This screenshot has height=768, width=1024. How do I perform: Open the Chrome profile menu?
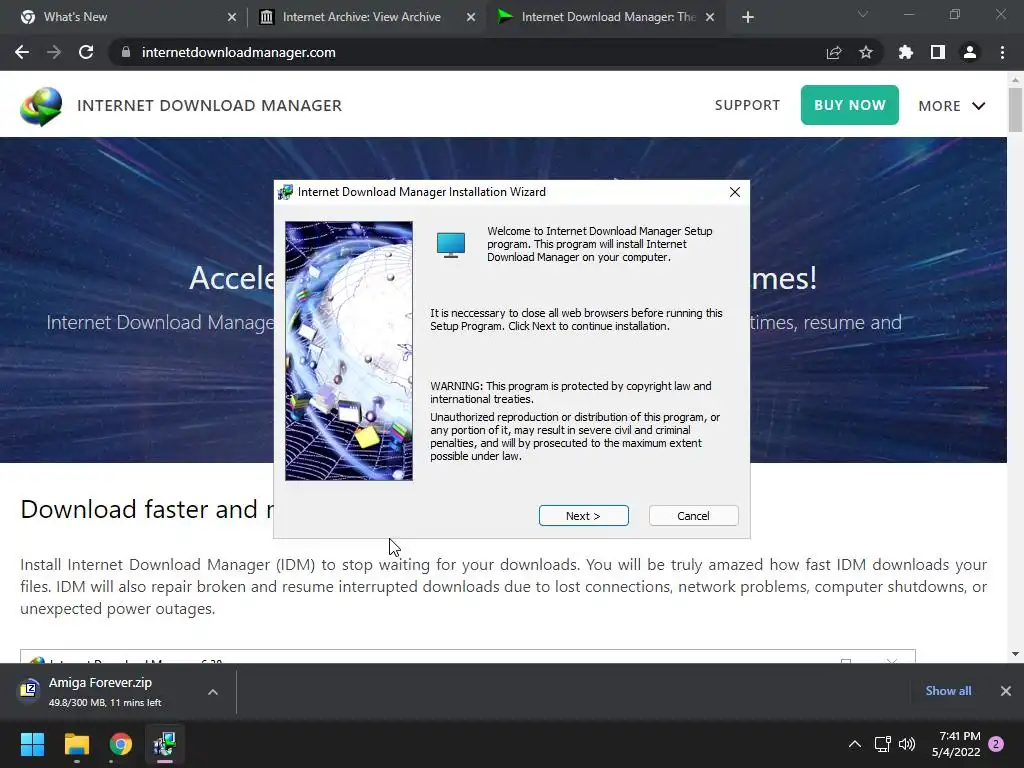click(x=970, y=52)
